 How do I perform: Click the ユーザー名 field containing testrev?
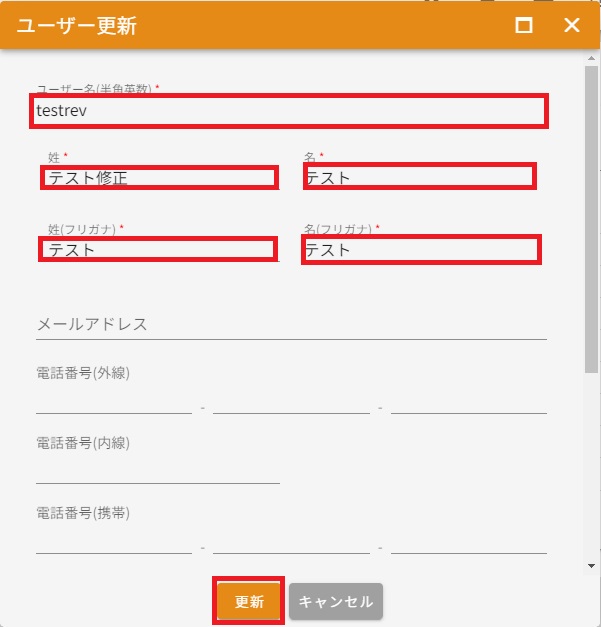tap(290, 111)
